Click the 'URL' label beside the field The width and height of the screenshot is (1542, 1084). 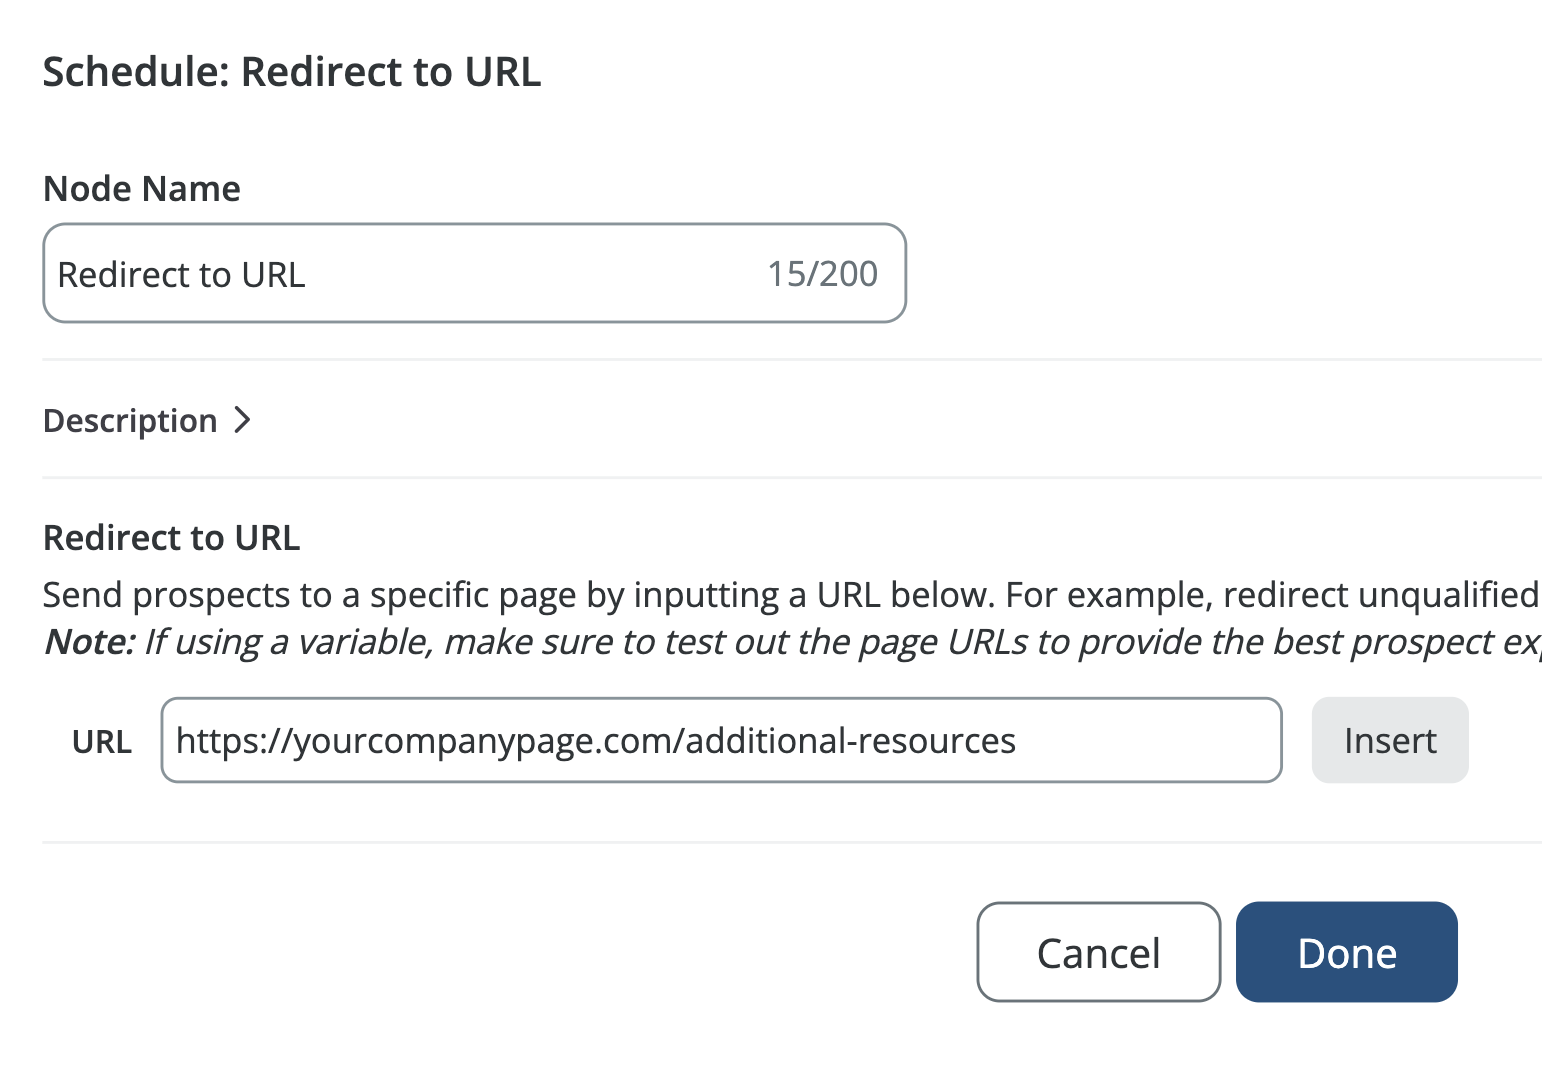point(101,742)
